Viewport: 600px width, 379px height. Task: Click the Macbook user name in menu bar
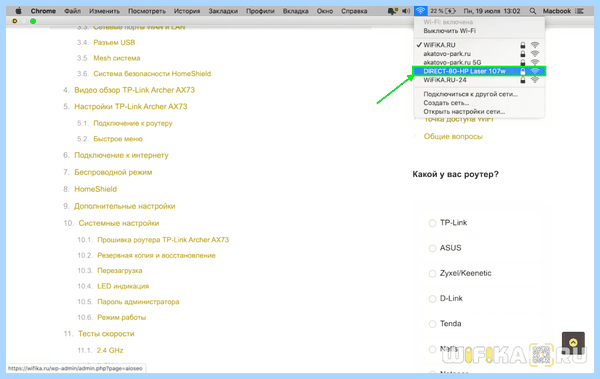556,11
